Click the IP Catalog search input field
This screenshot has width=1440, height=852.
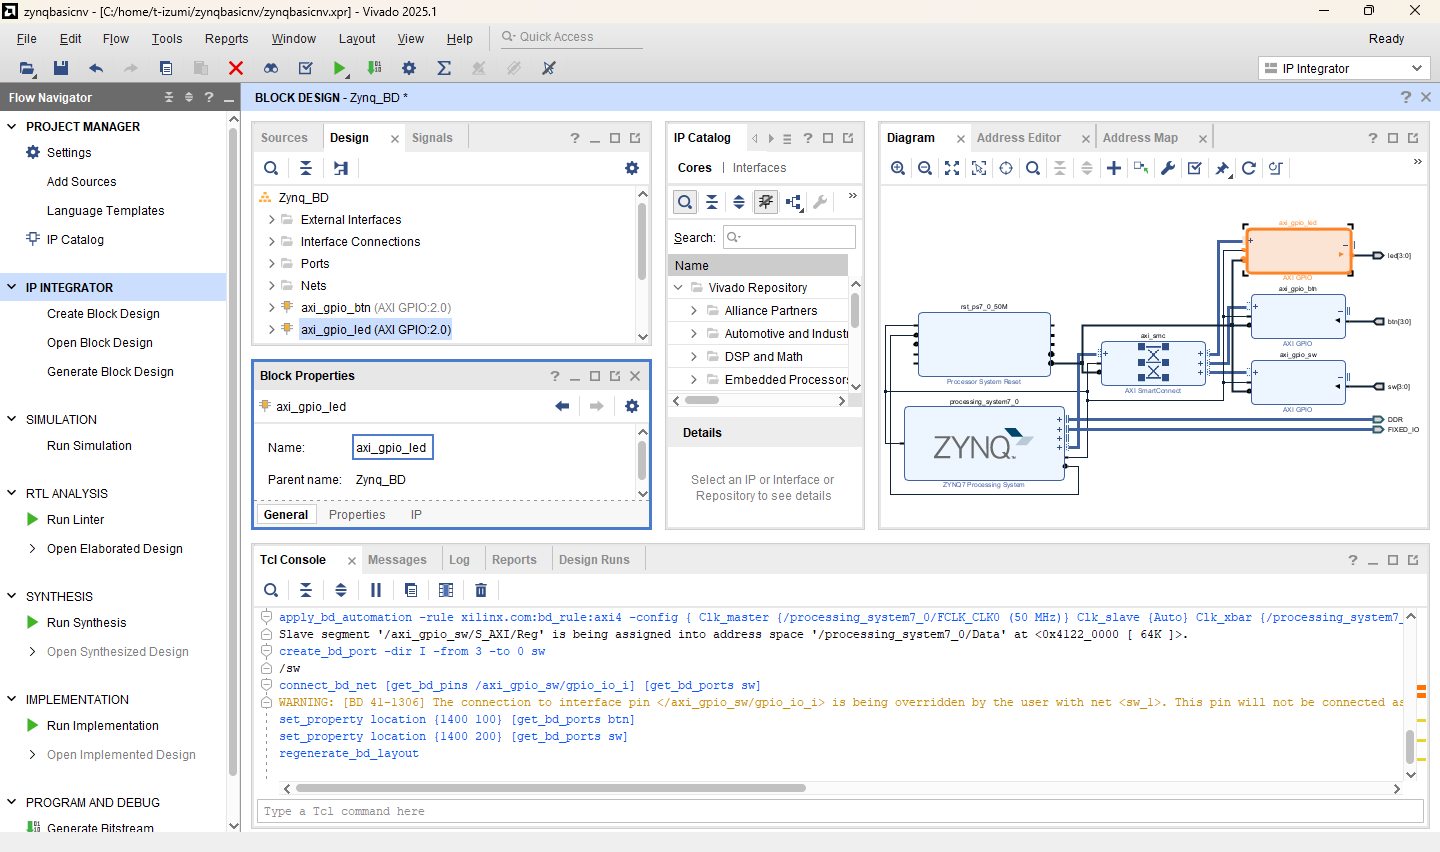click(796, 237)
